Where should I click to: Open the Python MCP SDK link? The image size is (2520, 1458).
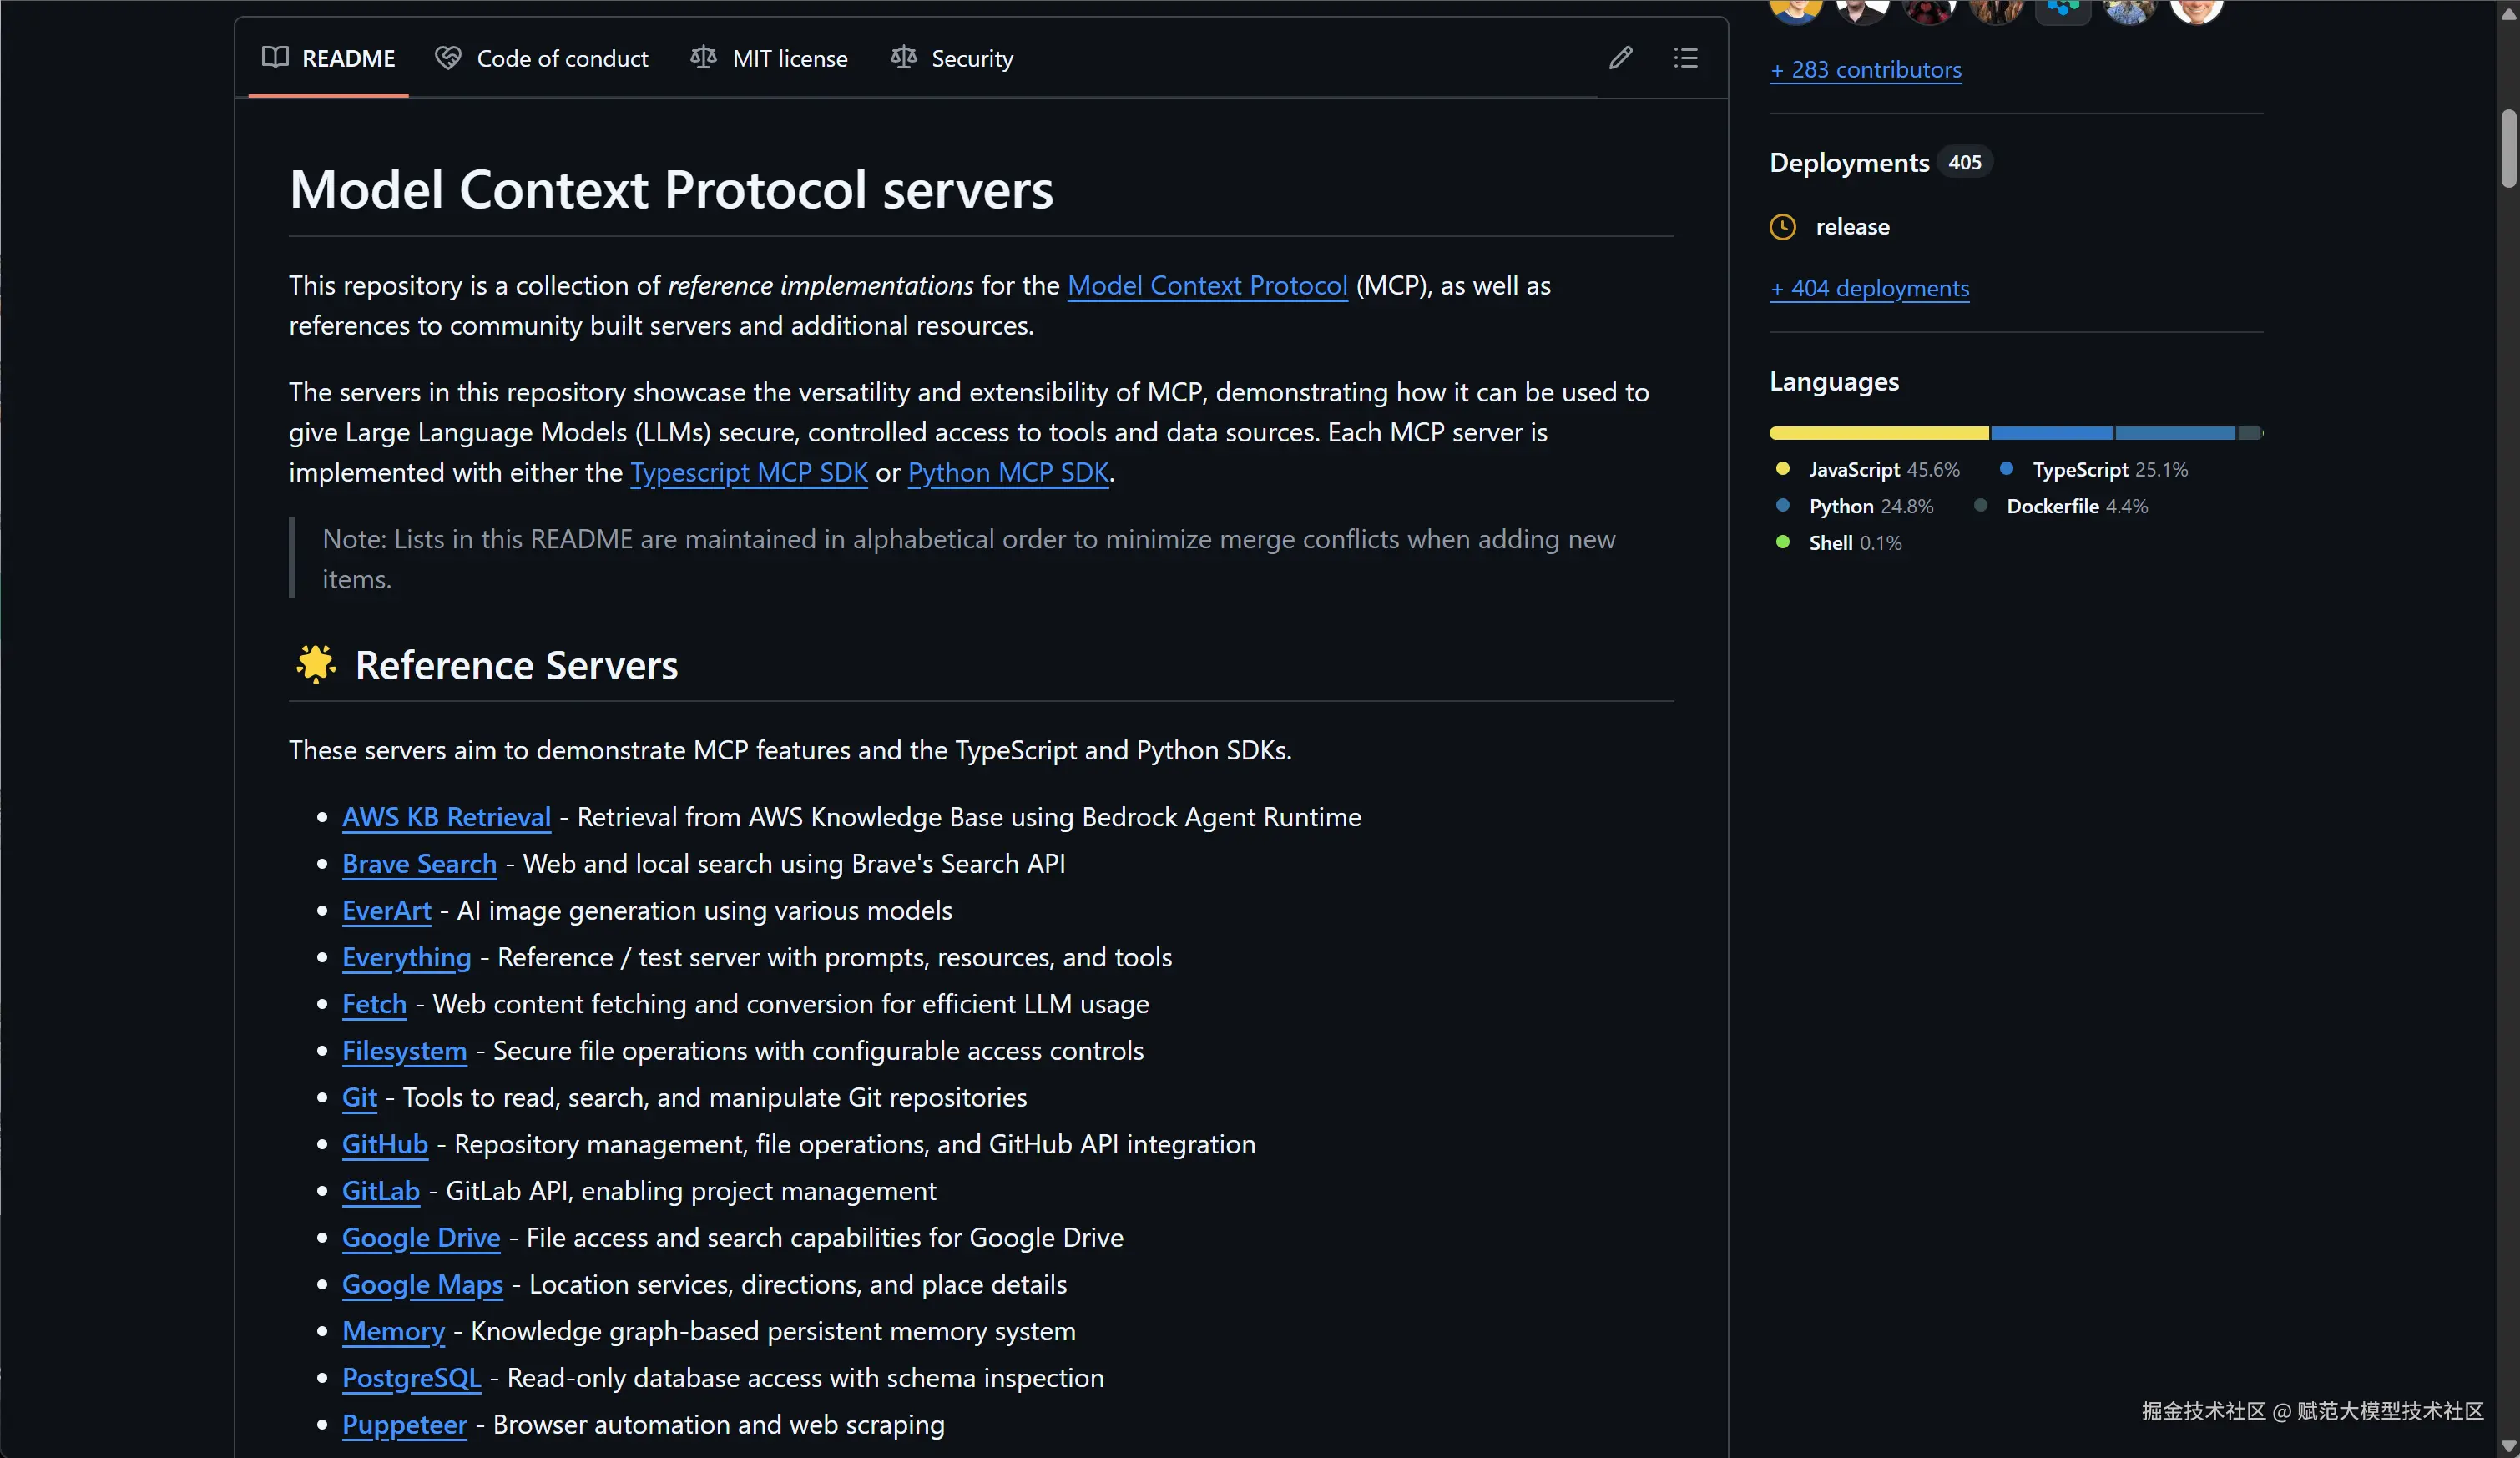coord(1008,473)
